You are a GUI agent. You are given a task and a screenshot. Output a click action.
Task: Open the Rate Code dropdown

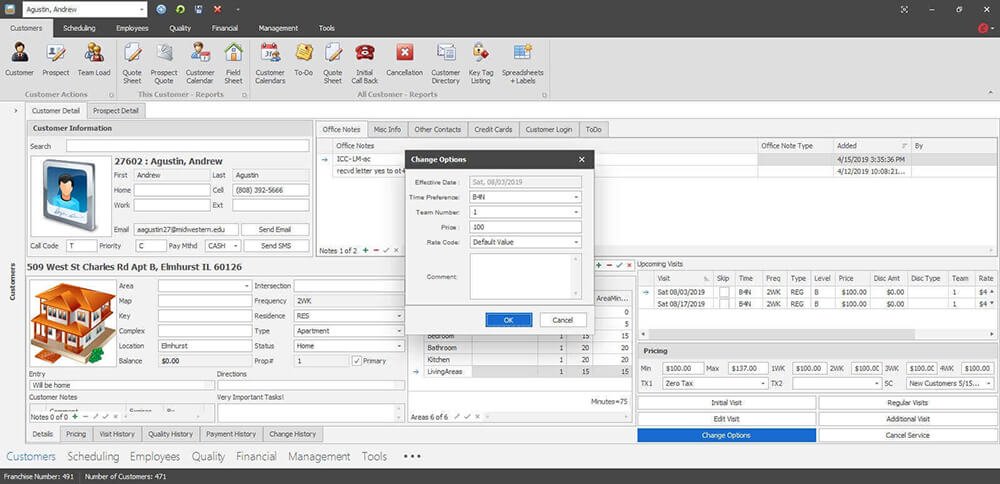tap(576, 242)
